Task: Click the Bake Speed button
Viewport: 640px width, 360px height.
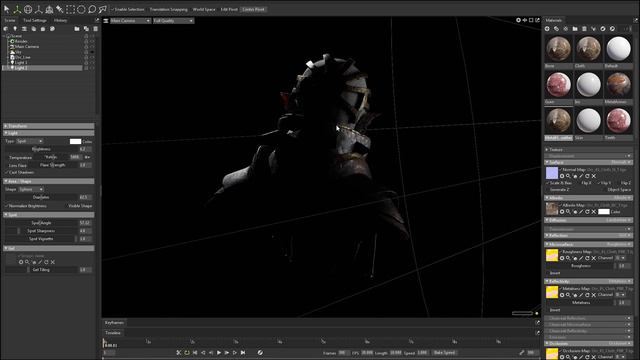Action: [444, 352]
